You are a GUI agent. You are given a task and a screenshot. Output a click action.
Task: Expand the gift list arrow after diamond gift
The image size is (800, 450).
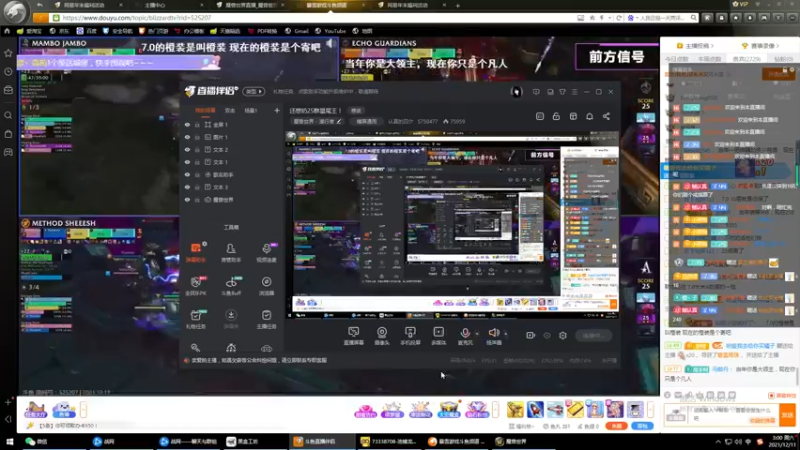tap(495, 409)
